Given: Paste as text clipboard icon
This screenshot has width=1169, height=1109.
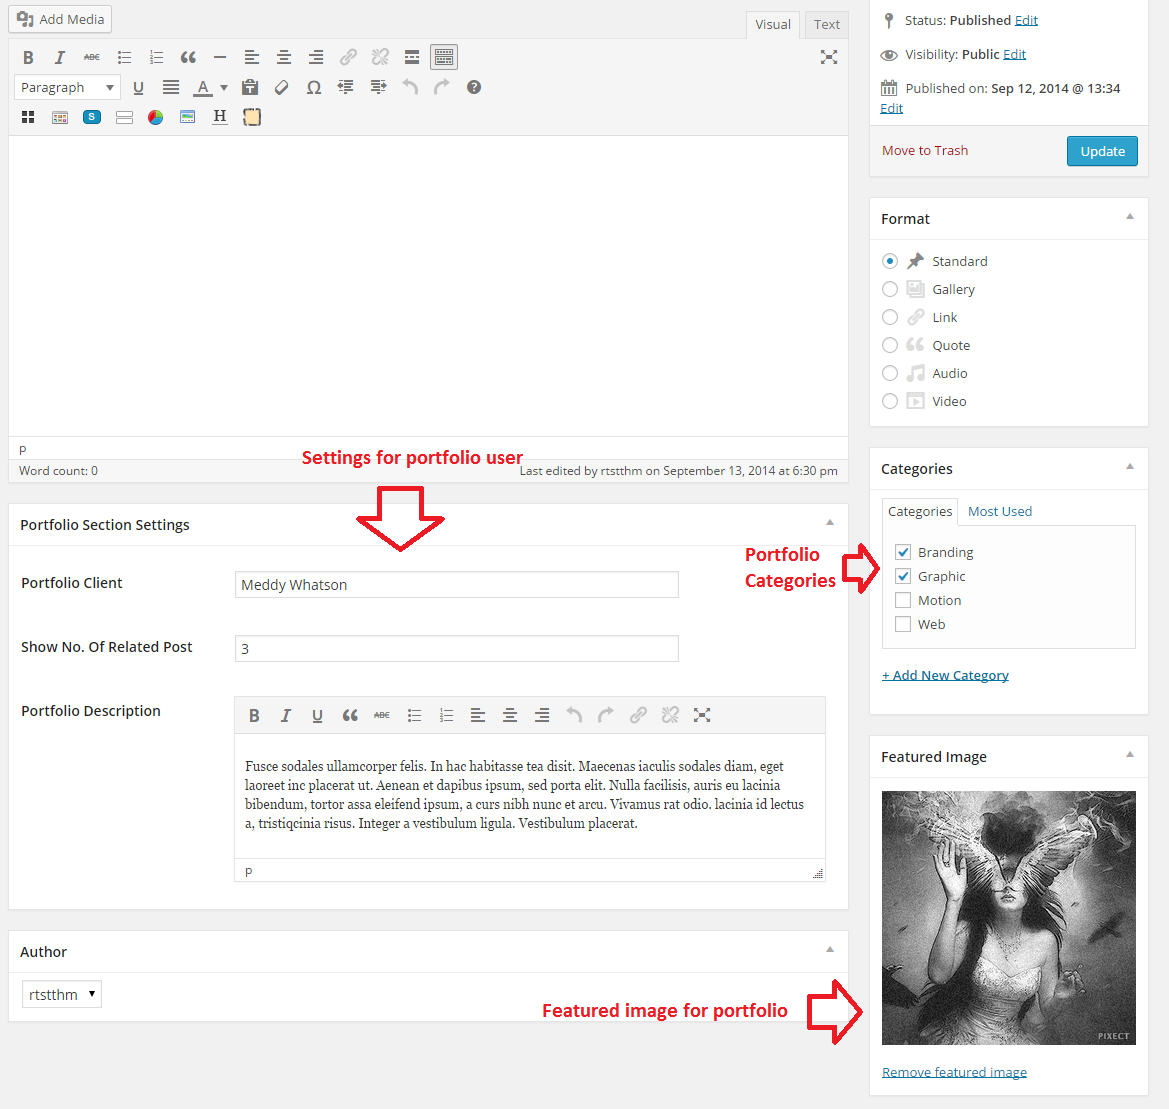Looking at the screenshot, I should 250,88.
